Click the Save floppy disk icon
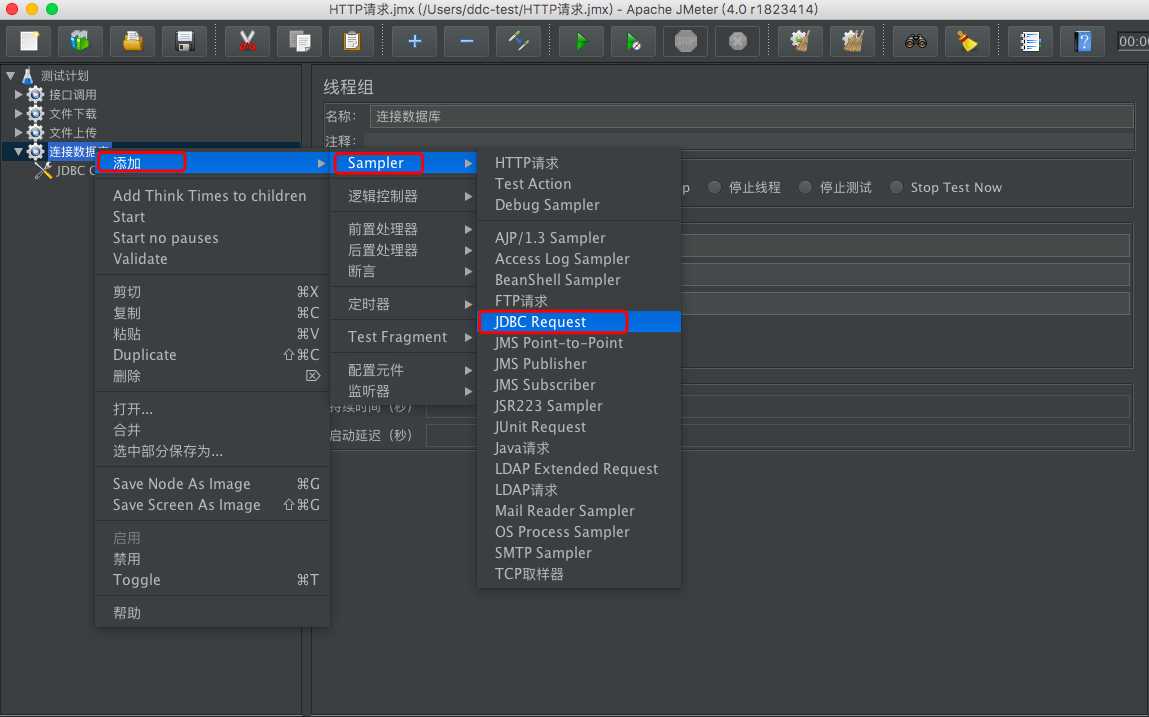 (185, 41)
